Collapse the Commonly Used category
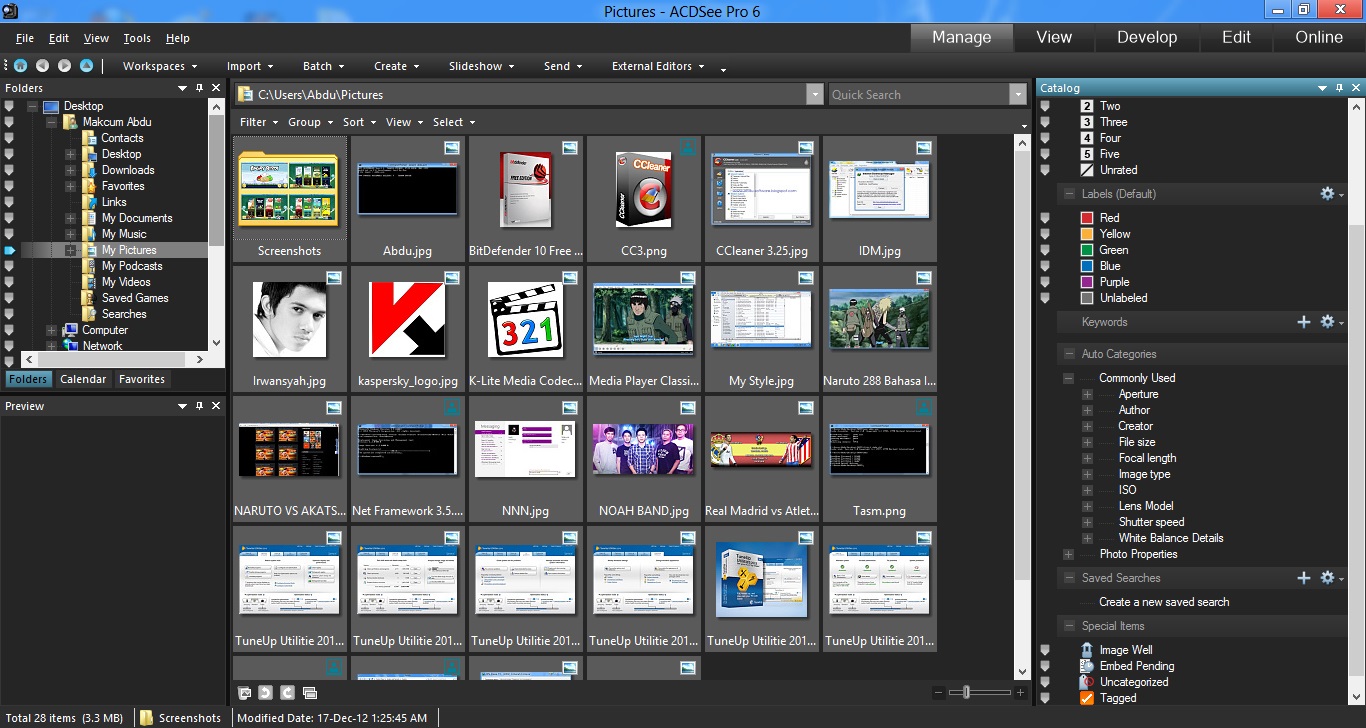1366x728 pixels. click(1068, 378)
